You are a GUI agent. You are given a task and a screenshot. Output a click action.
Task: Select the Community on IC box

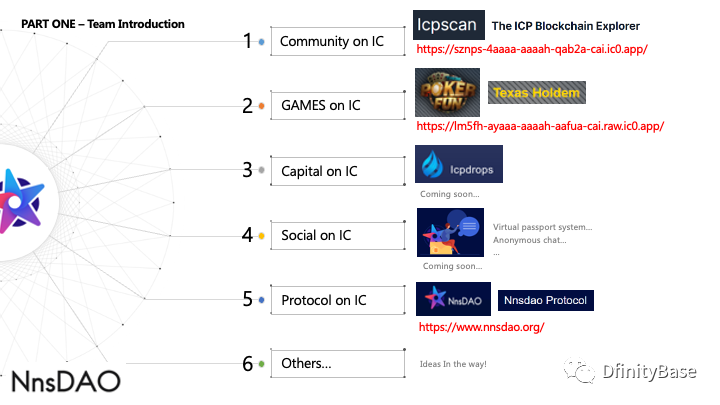point(338,41)
